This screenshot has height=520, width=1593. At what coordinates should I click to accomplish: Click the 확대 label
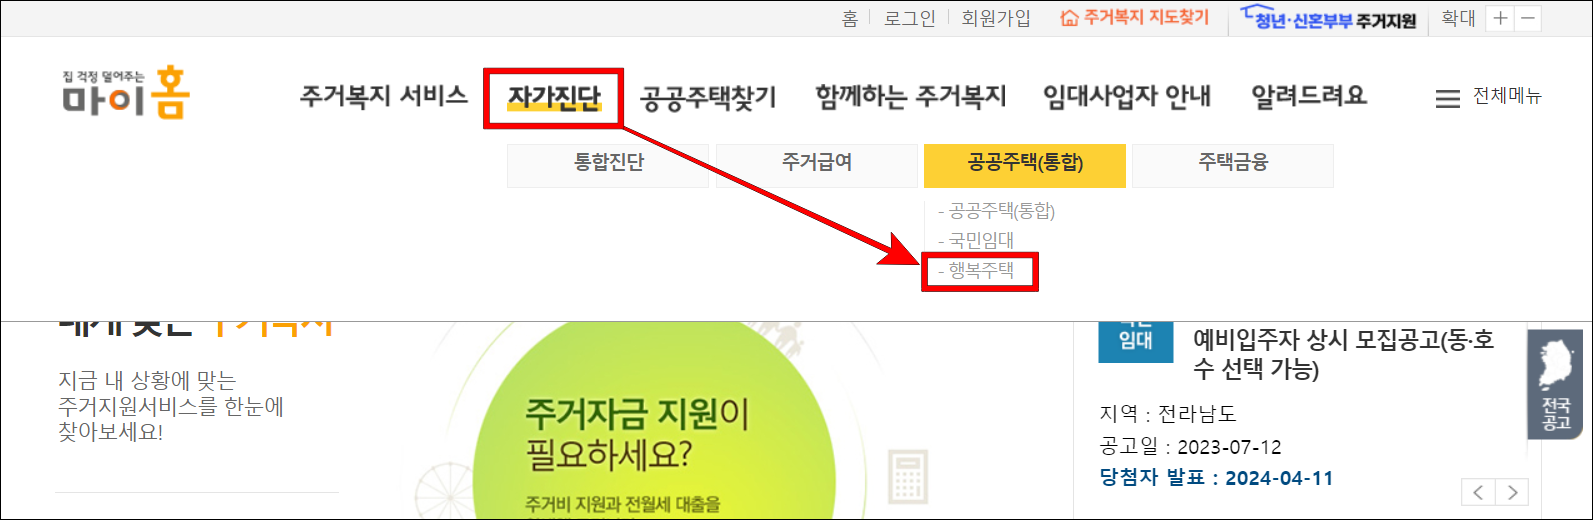pyautogui.click(x=1458, y=18)
